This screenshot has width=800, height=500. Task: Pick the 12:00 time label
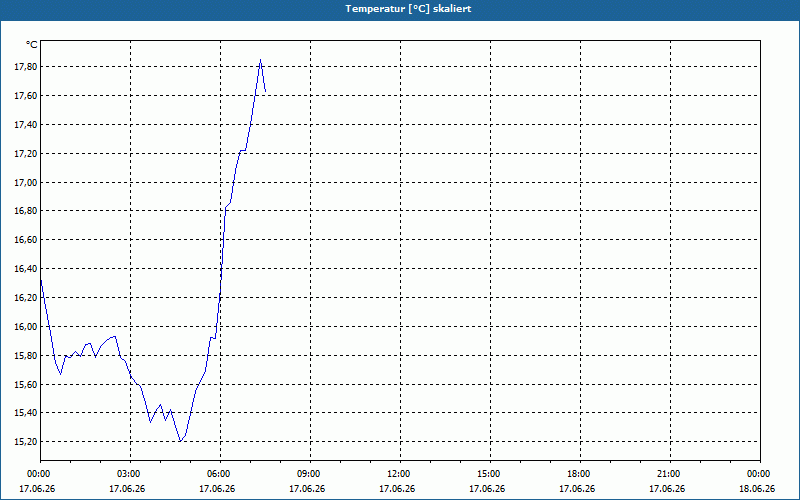pos(400,474)
